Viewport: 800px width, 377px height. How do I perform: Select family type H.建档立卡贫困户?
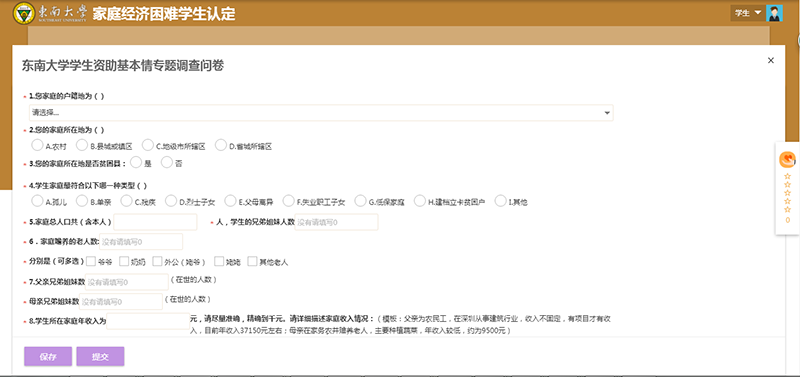[420, 201]
